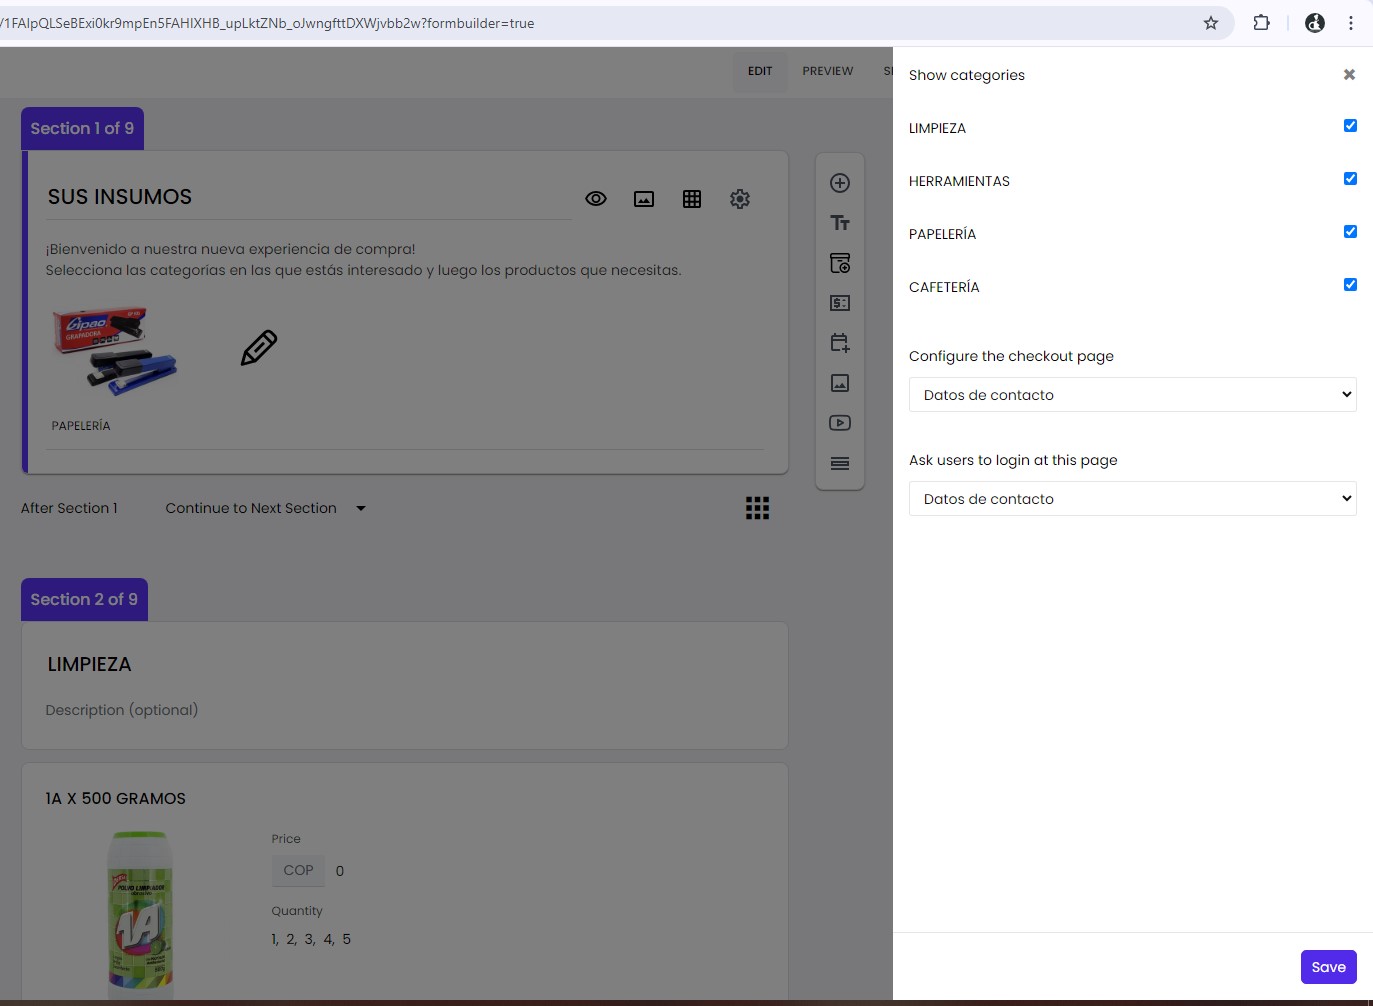Screen dimensions: 1373x1006
Task: Toggle the CAFETERÍA category checkbox
Action: click(x=1350, y=285)
